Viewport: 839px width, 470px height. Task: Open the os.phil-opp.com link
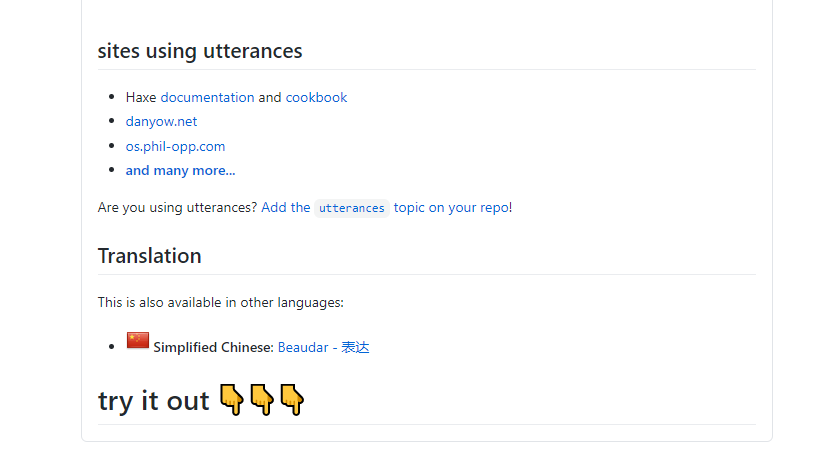pyautogui.click(x=175, y=146)
